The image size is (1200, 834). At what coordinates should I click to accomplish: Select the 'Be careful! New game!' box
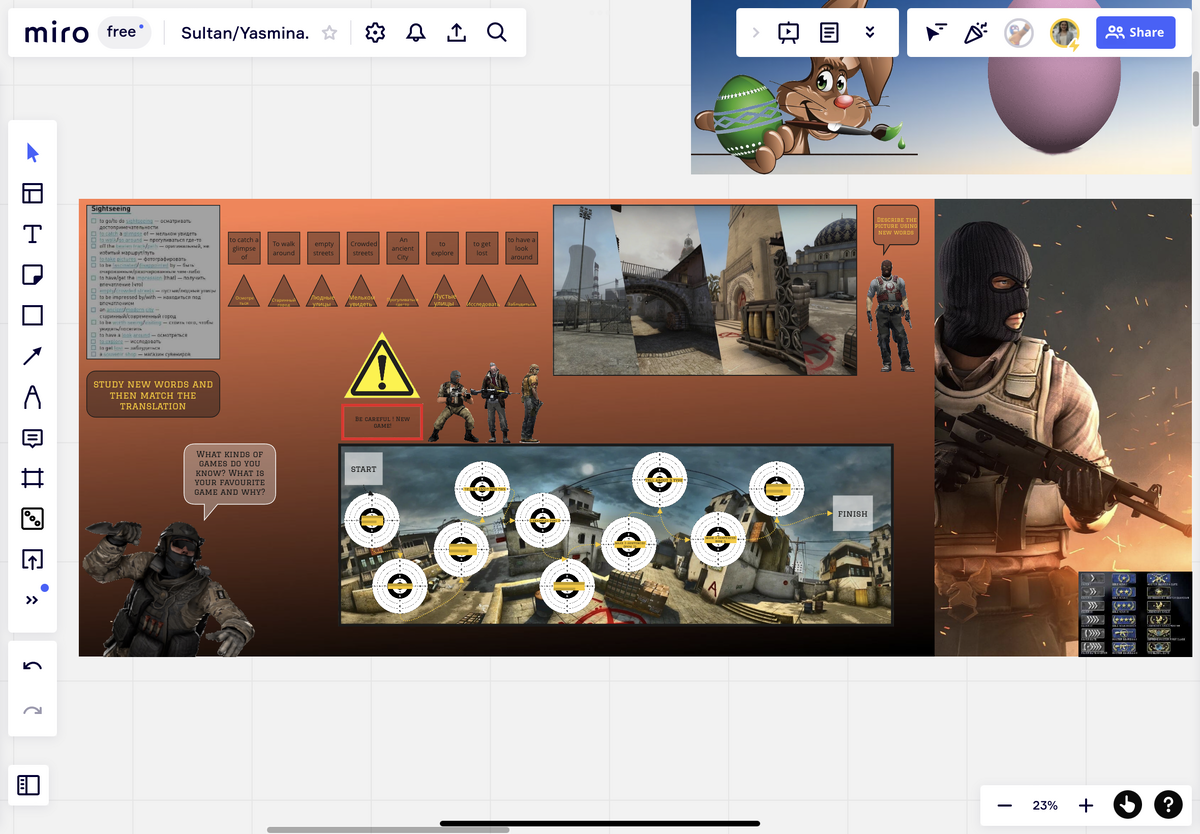coord(382,422)
